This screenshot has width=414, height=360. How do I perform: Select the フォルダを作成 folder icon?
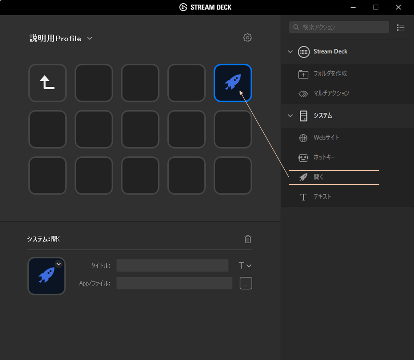click(303, 74)
